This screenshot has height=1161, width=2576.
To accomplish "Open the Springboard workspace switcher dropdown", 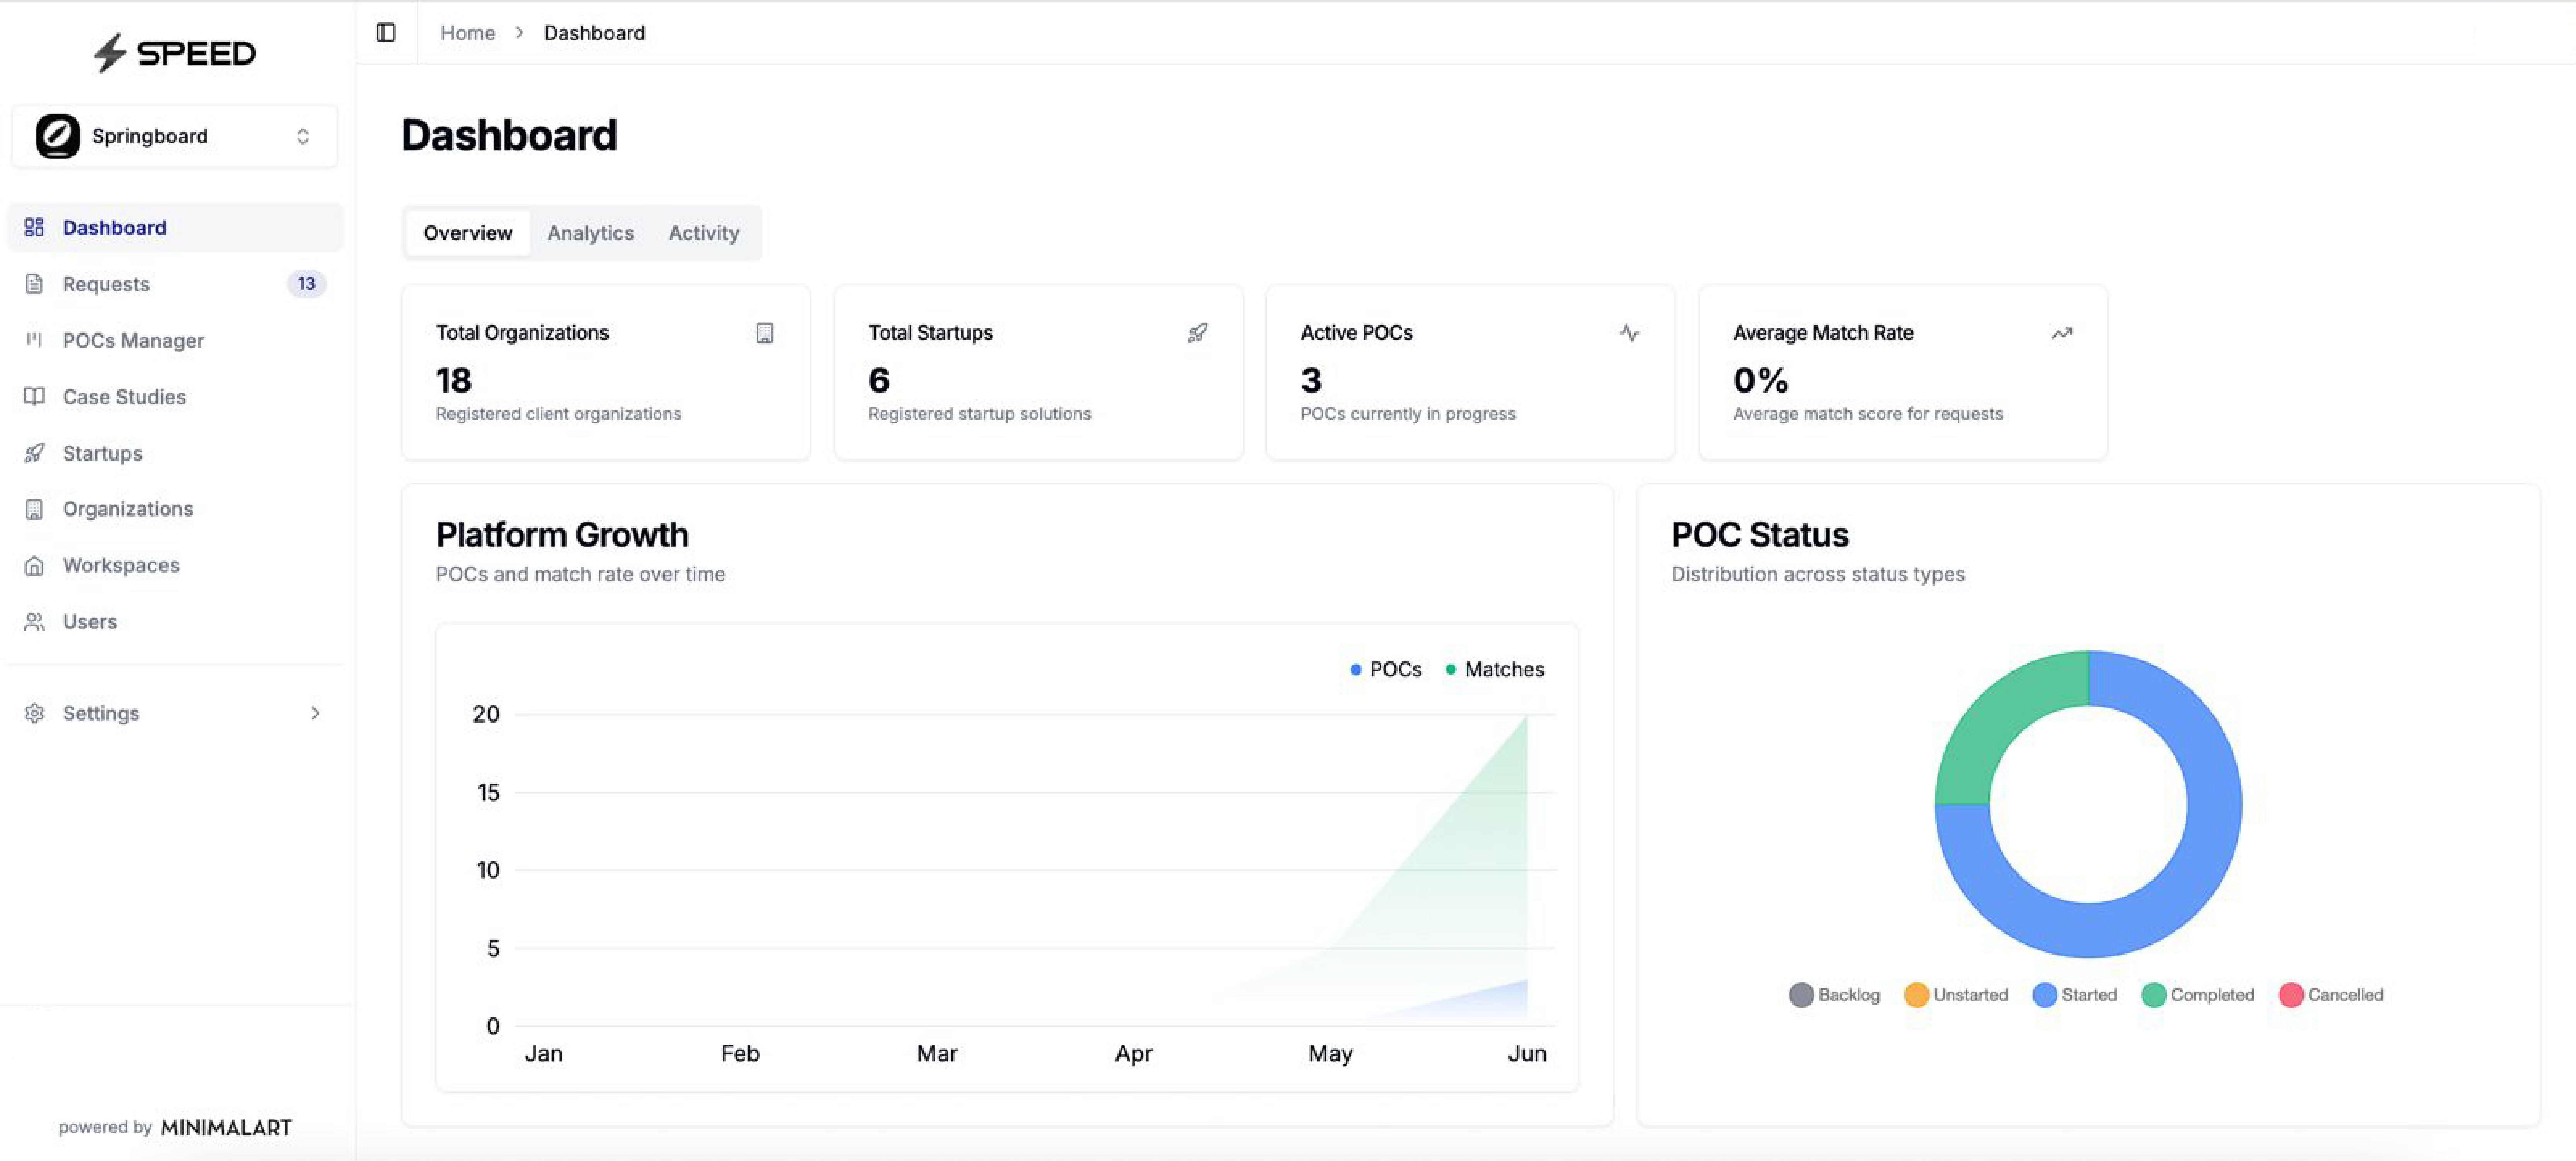I will [175, 136].
